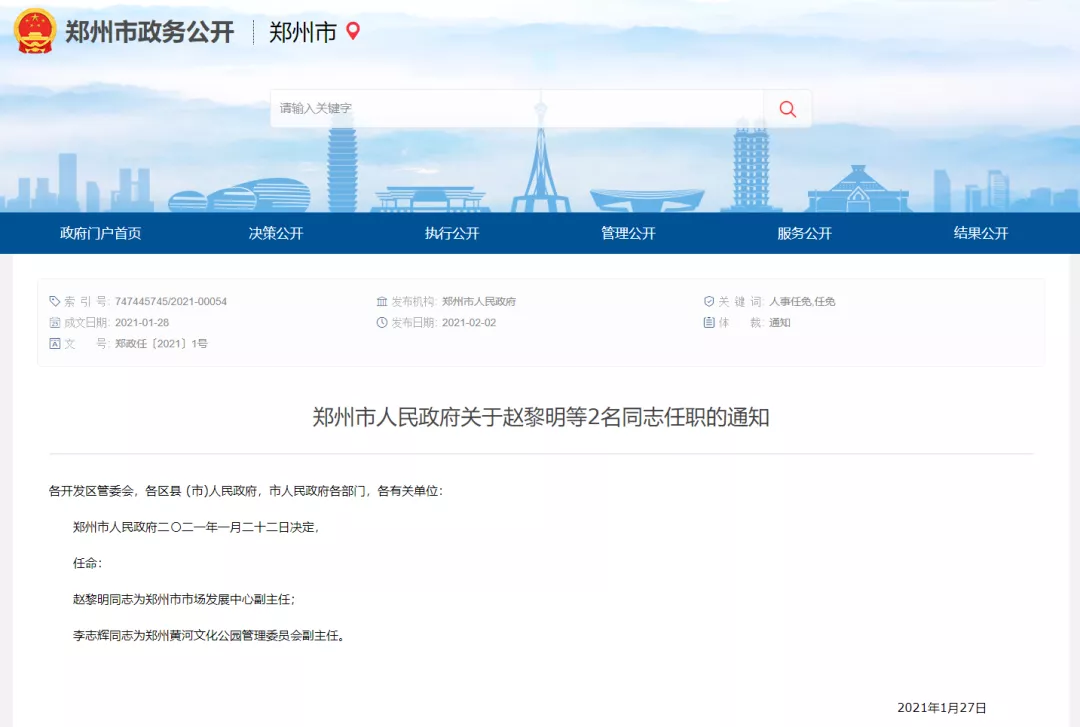Click the red location pin icon
The image size is (1080, 727).
pyautogui.click(x=352, y=32)
